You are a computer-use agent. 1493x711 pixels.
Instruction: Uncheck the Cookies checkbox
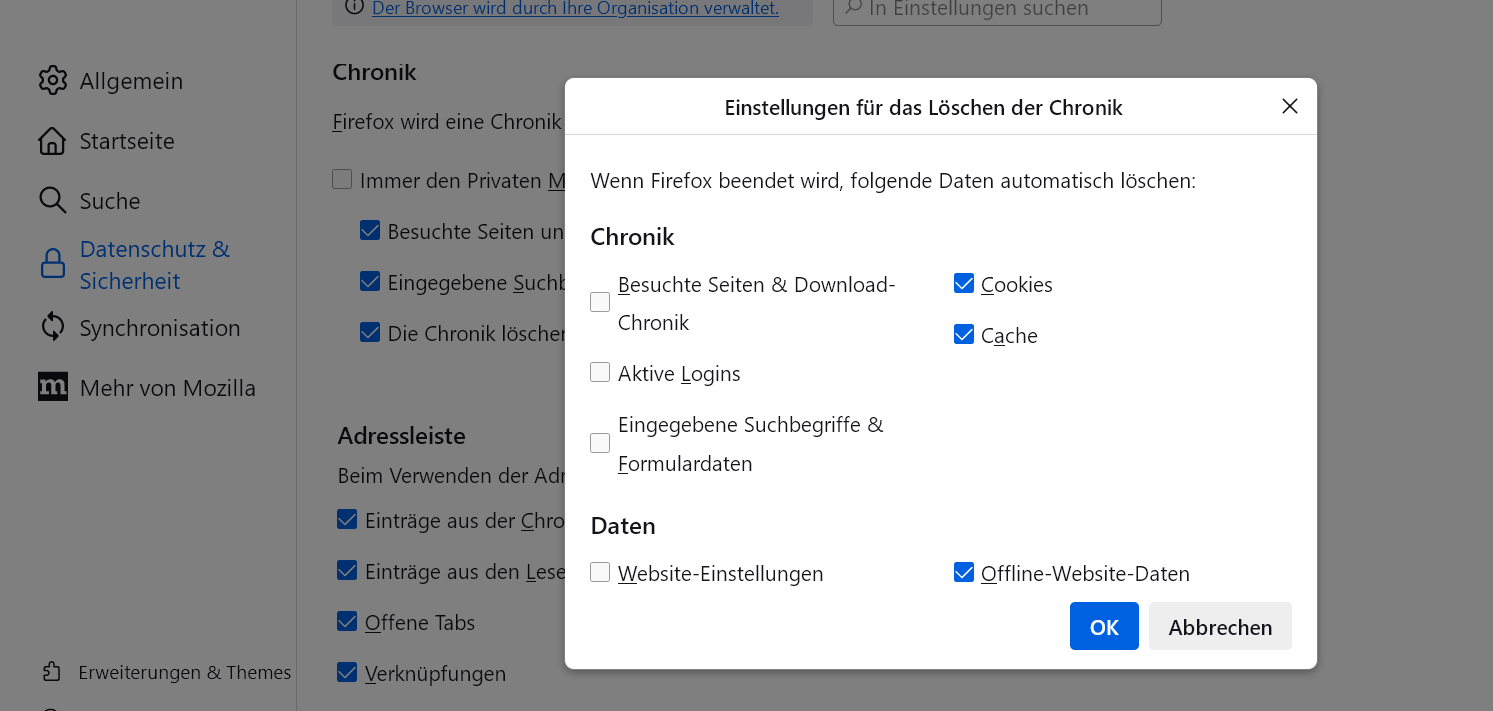964,284
